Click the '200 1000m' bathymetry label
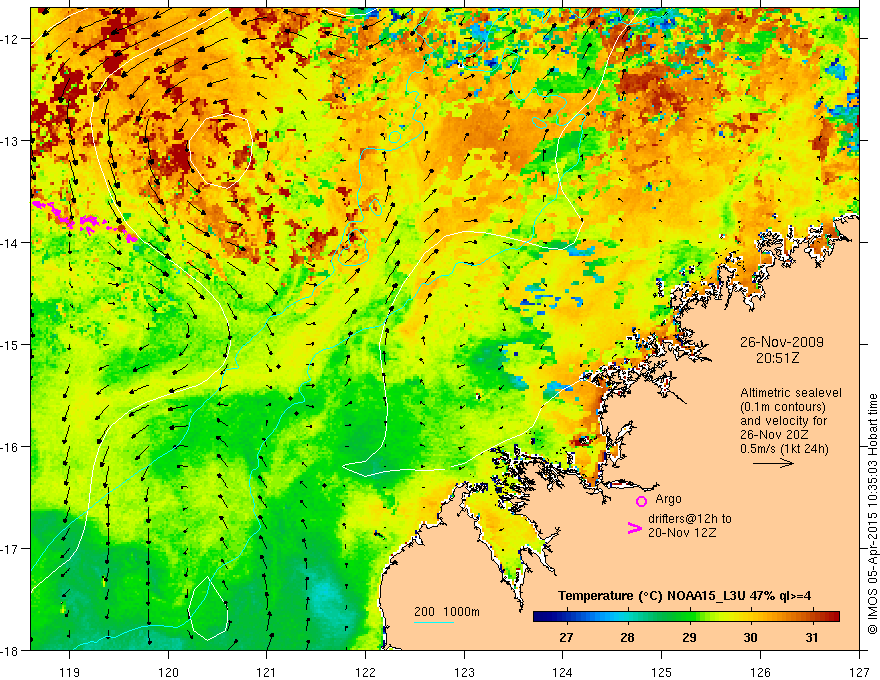This screenshot has width=880, height=680. (x=447, y=612)
